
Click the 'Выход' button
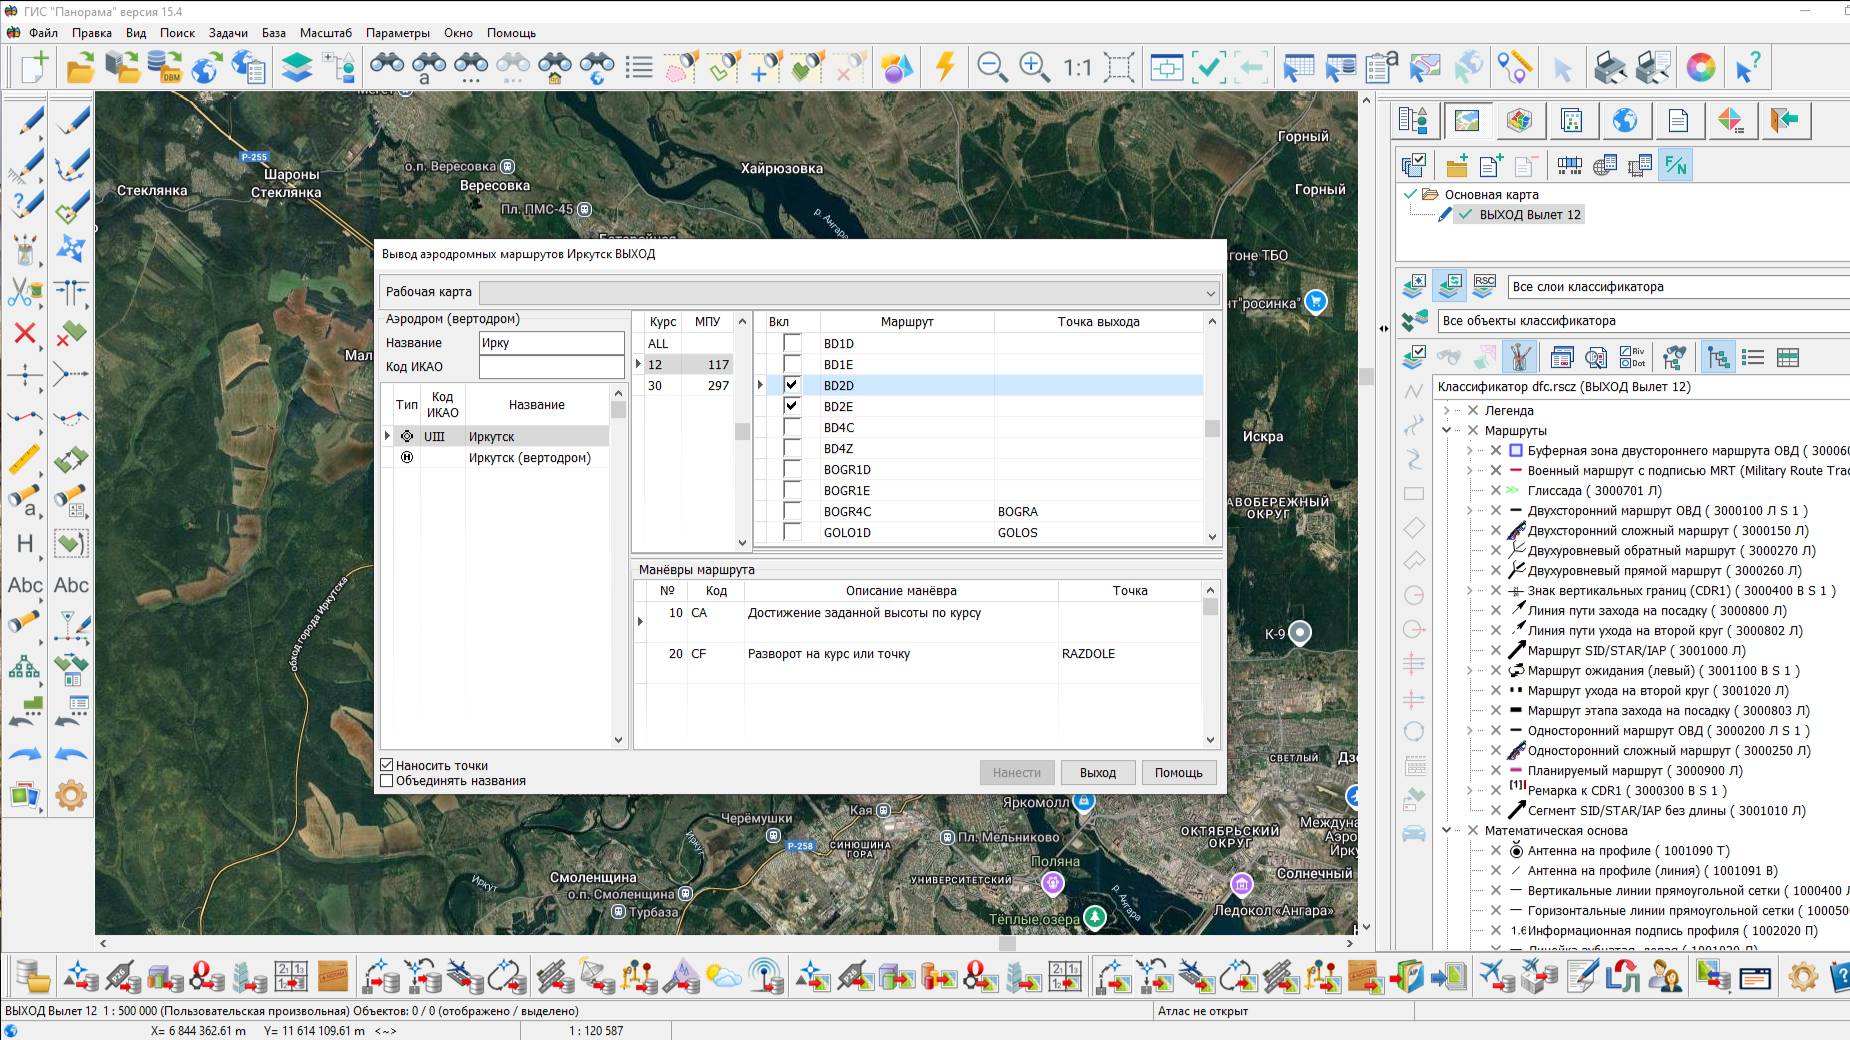tap(1097, 773)
